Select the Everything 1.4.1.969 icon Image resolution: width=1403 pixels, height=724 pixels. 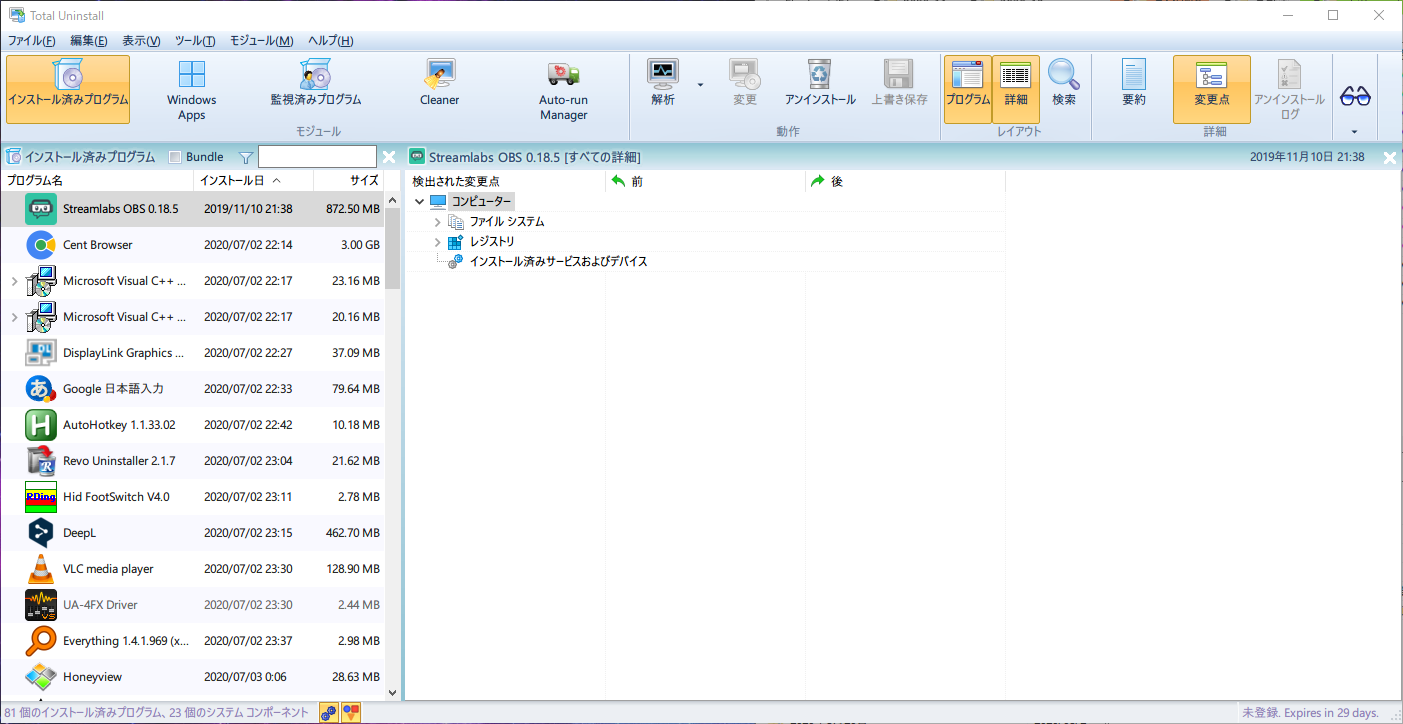pyautogui.click(x=40, y=641)
